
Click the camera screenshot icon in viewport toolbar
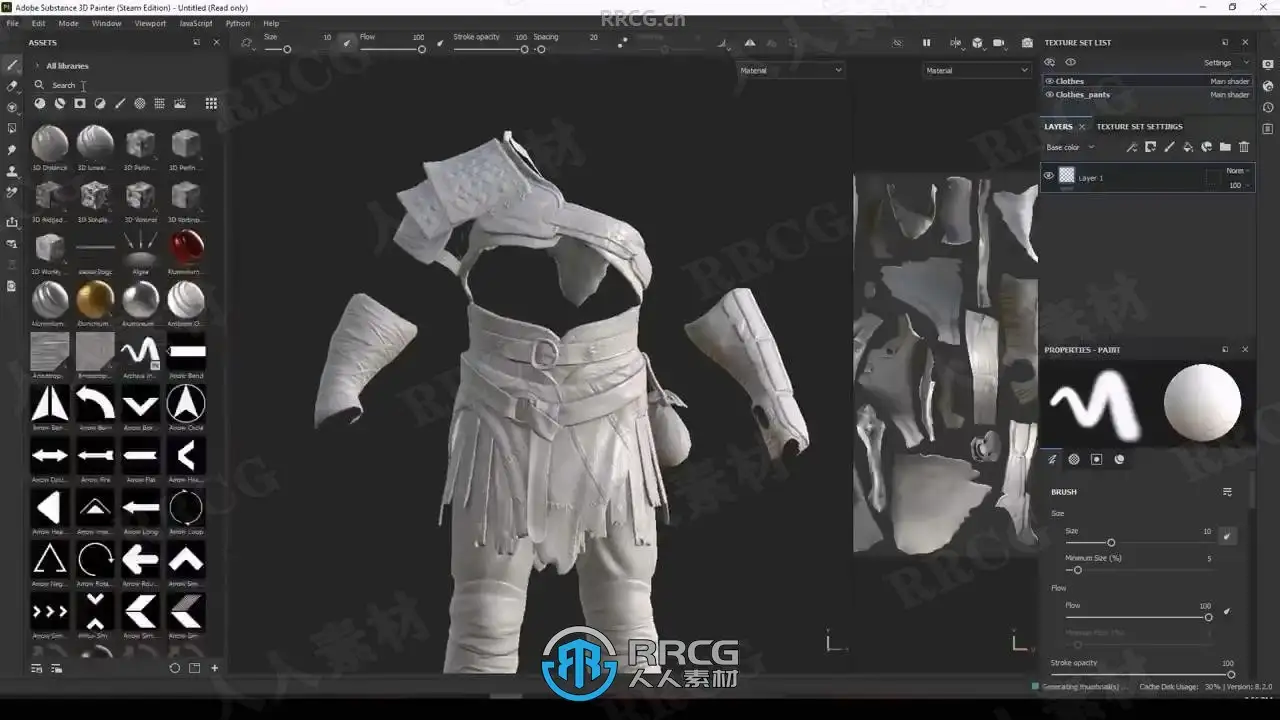coord(1027,43)
